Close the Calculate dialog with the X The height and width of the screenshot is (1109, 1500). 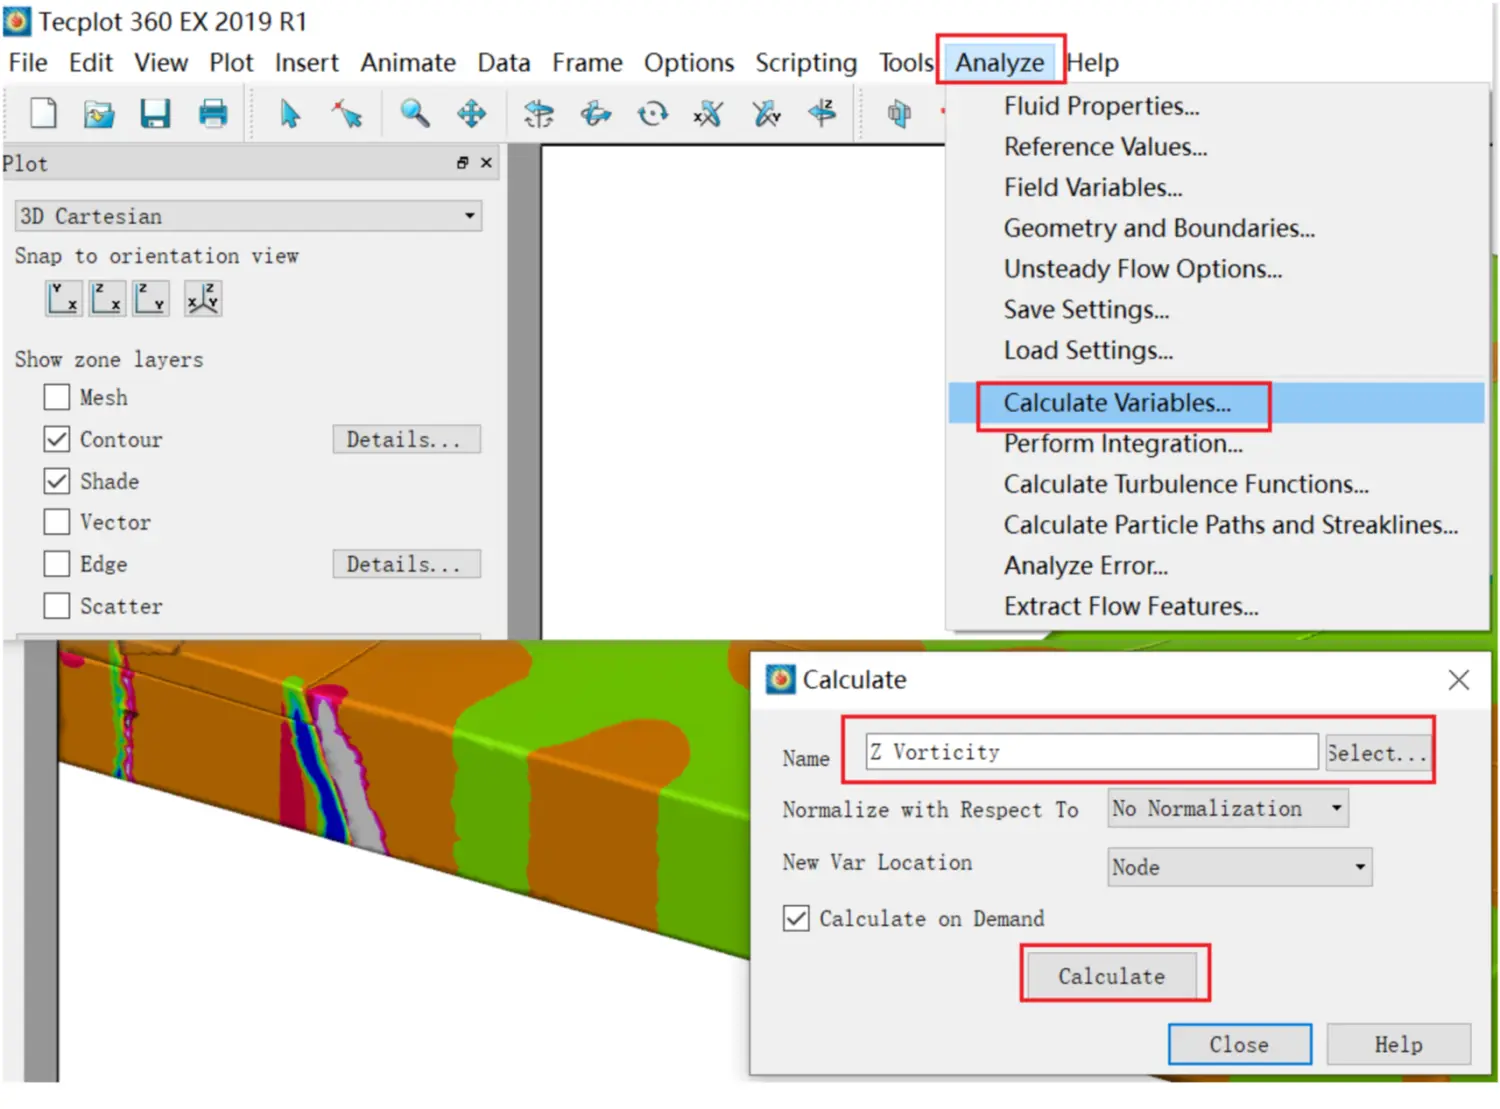point(1458,680)
